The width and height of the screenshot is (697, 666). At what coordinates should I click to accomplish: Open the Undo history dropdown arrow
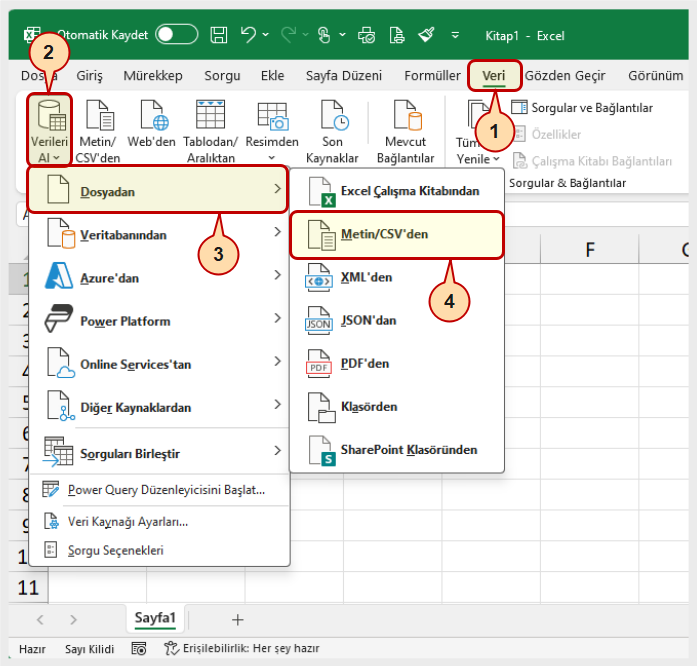point(265,35)
